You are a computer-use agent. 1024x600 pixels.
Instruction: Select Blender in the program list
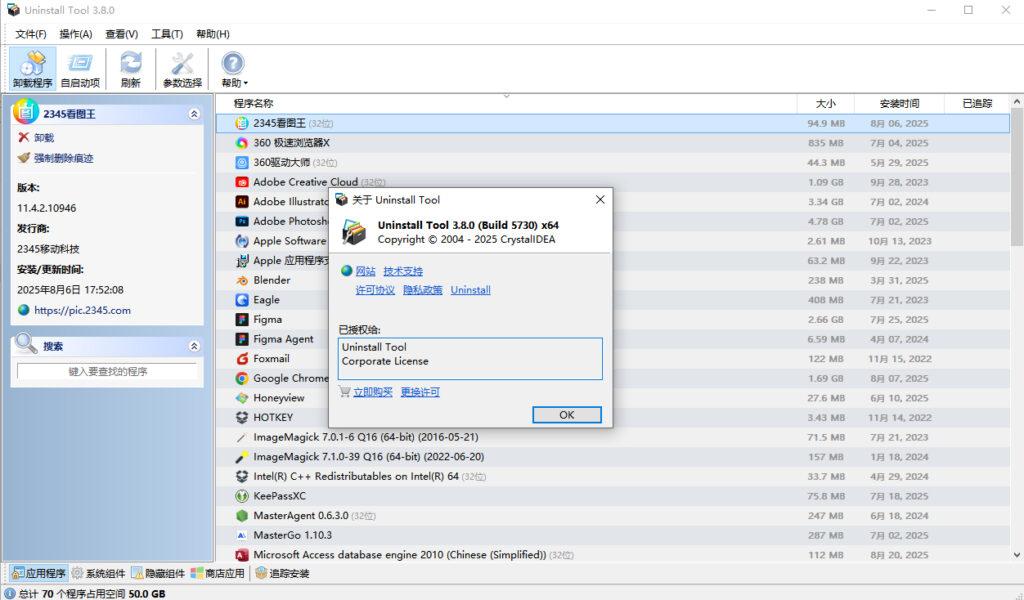272,281
